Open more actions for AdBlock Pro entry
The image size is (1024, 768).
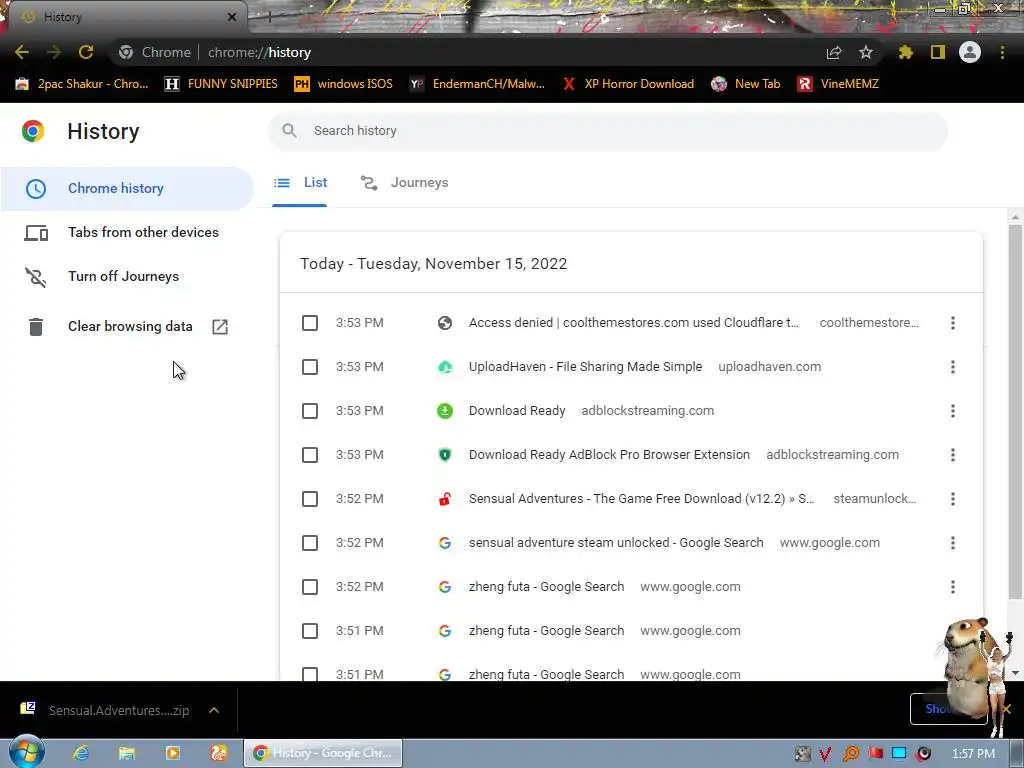pos(953,455)
